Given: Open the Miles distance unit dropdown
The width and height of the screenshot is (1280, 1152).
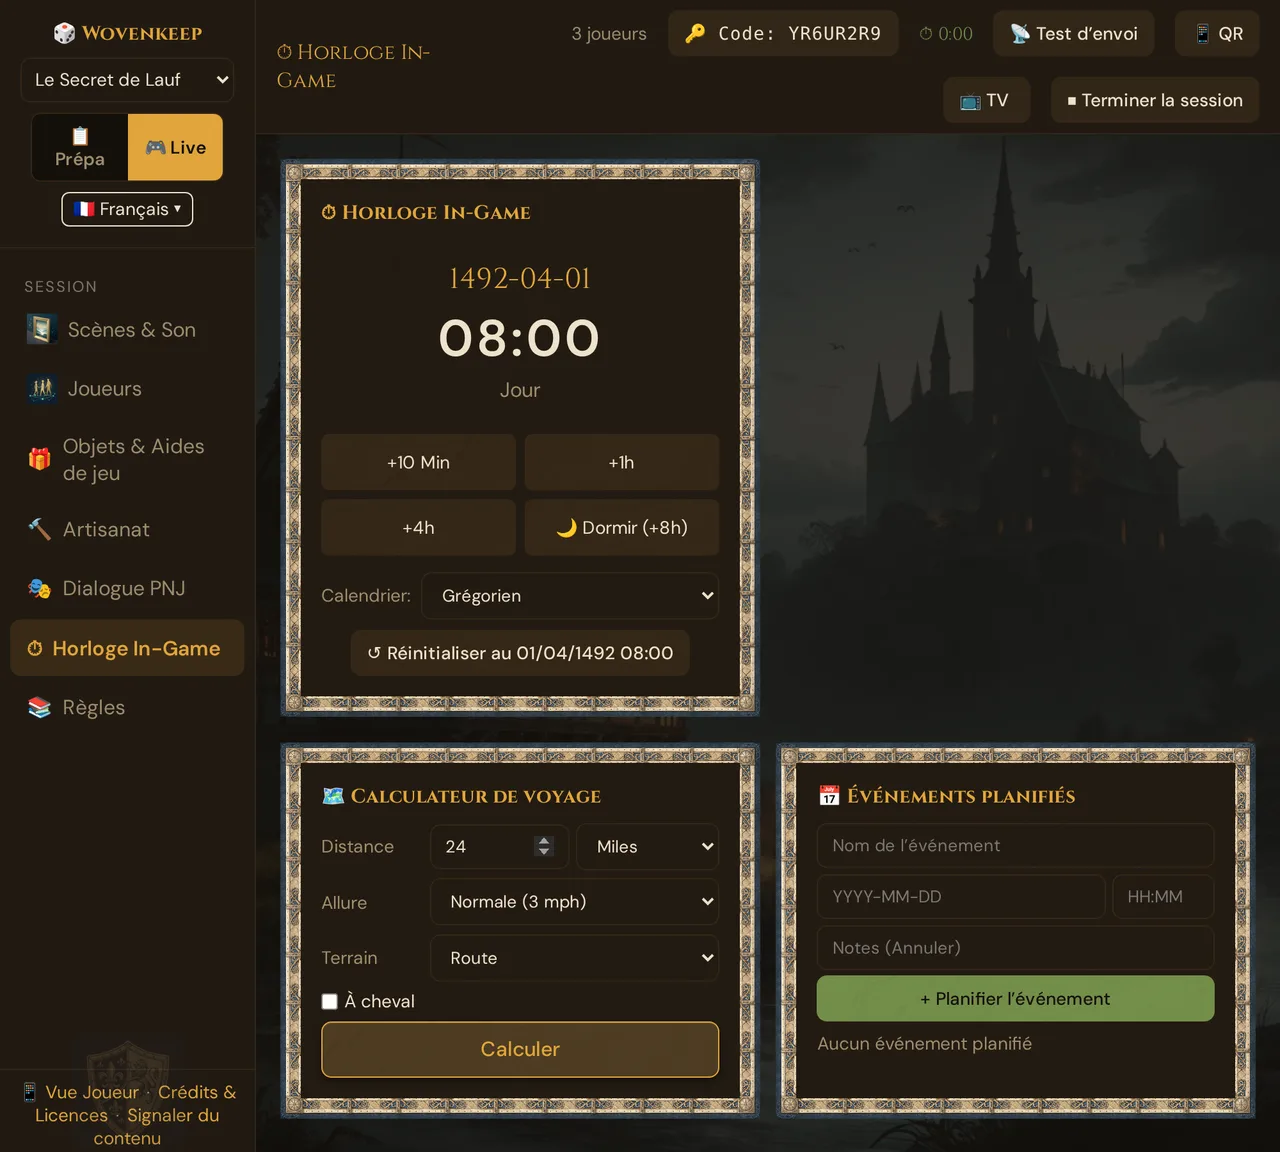Looking at the screenshot, I should [647, 847].
